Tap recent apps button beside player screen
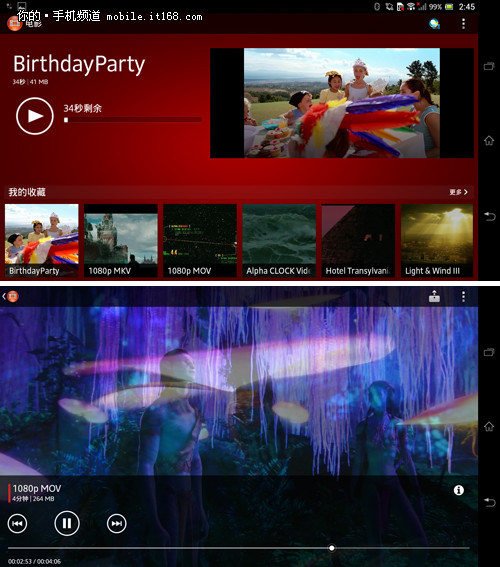 [x=489, y=352]
